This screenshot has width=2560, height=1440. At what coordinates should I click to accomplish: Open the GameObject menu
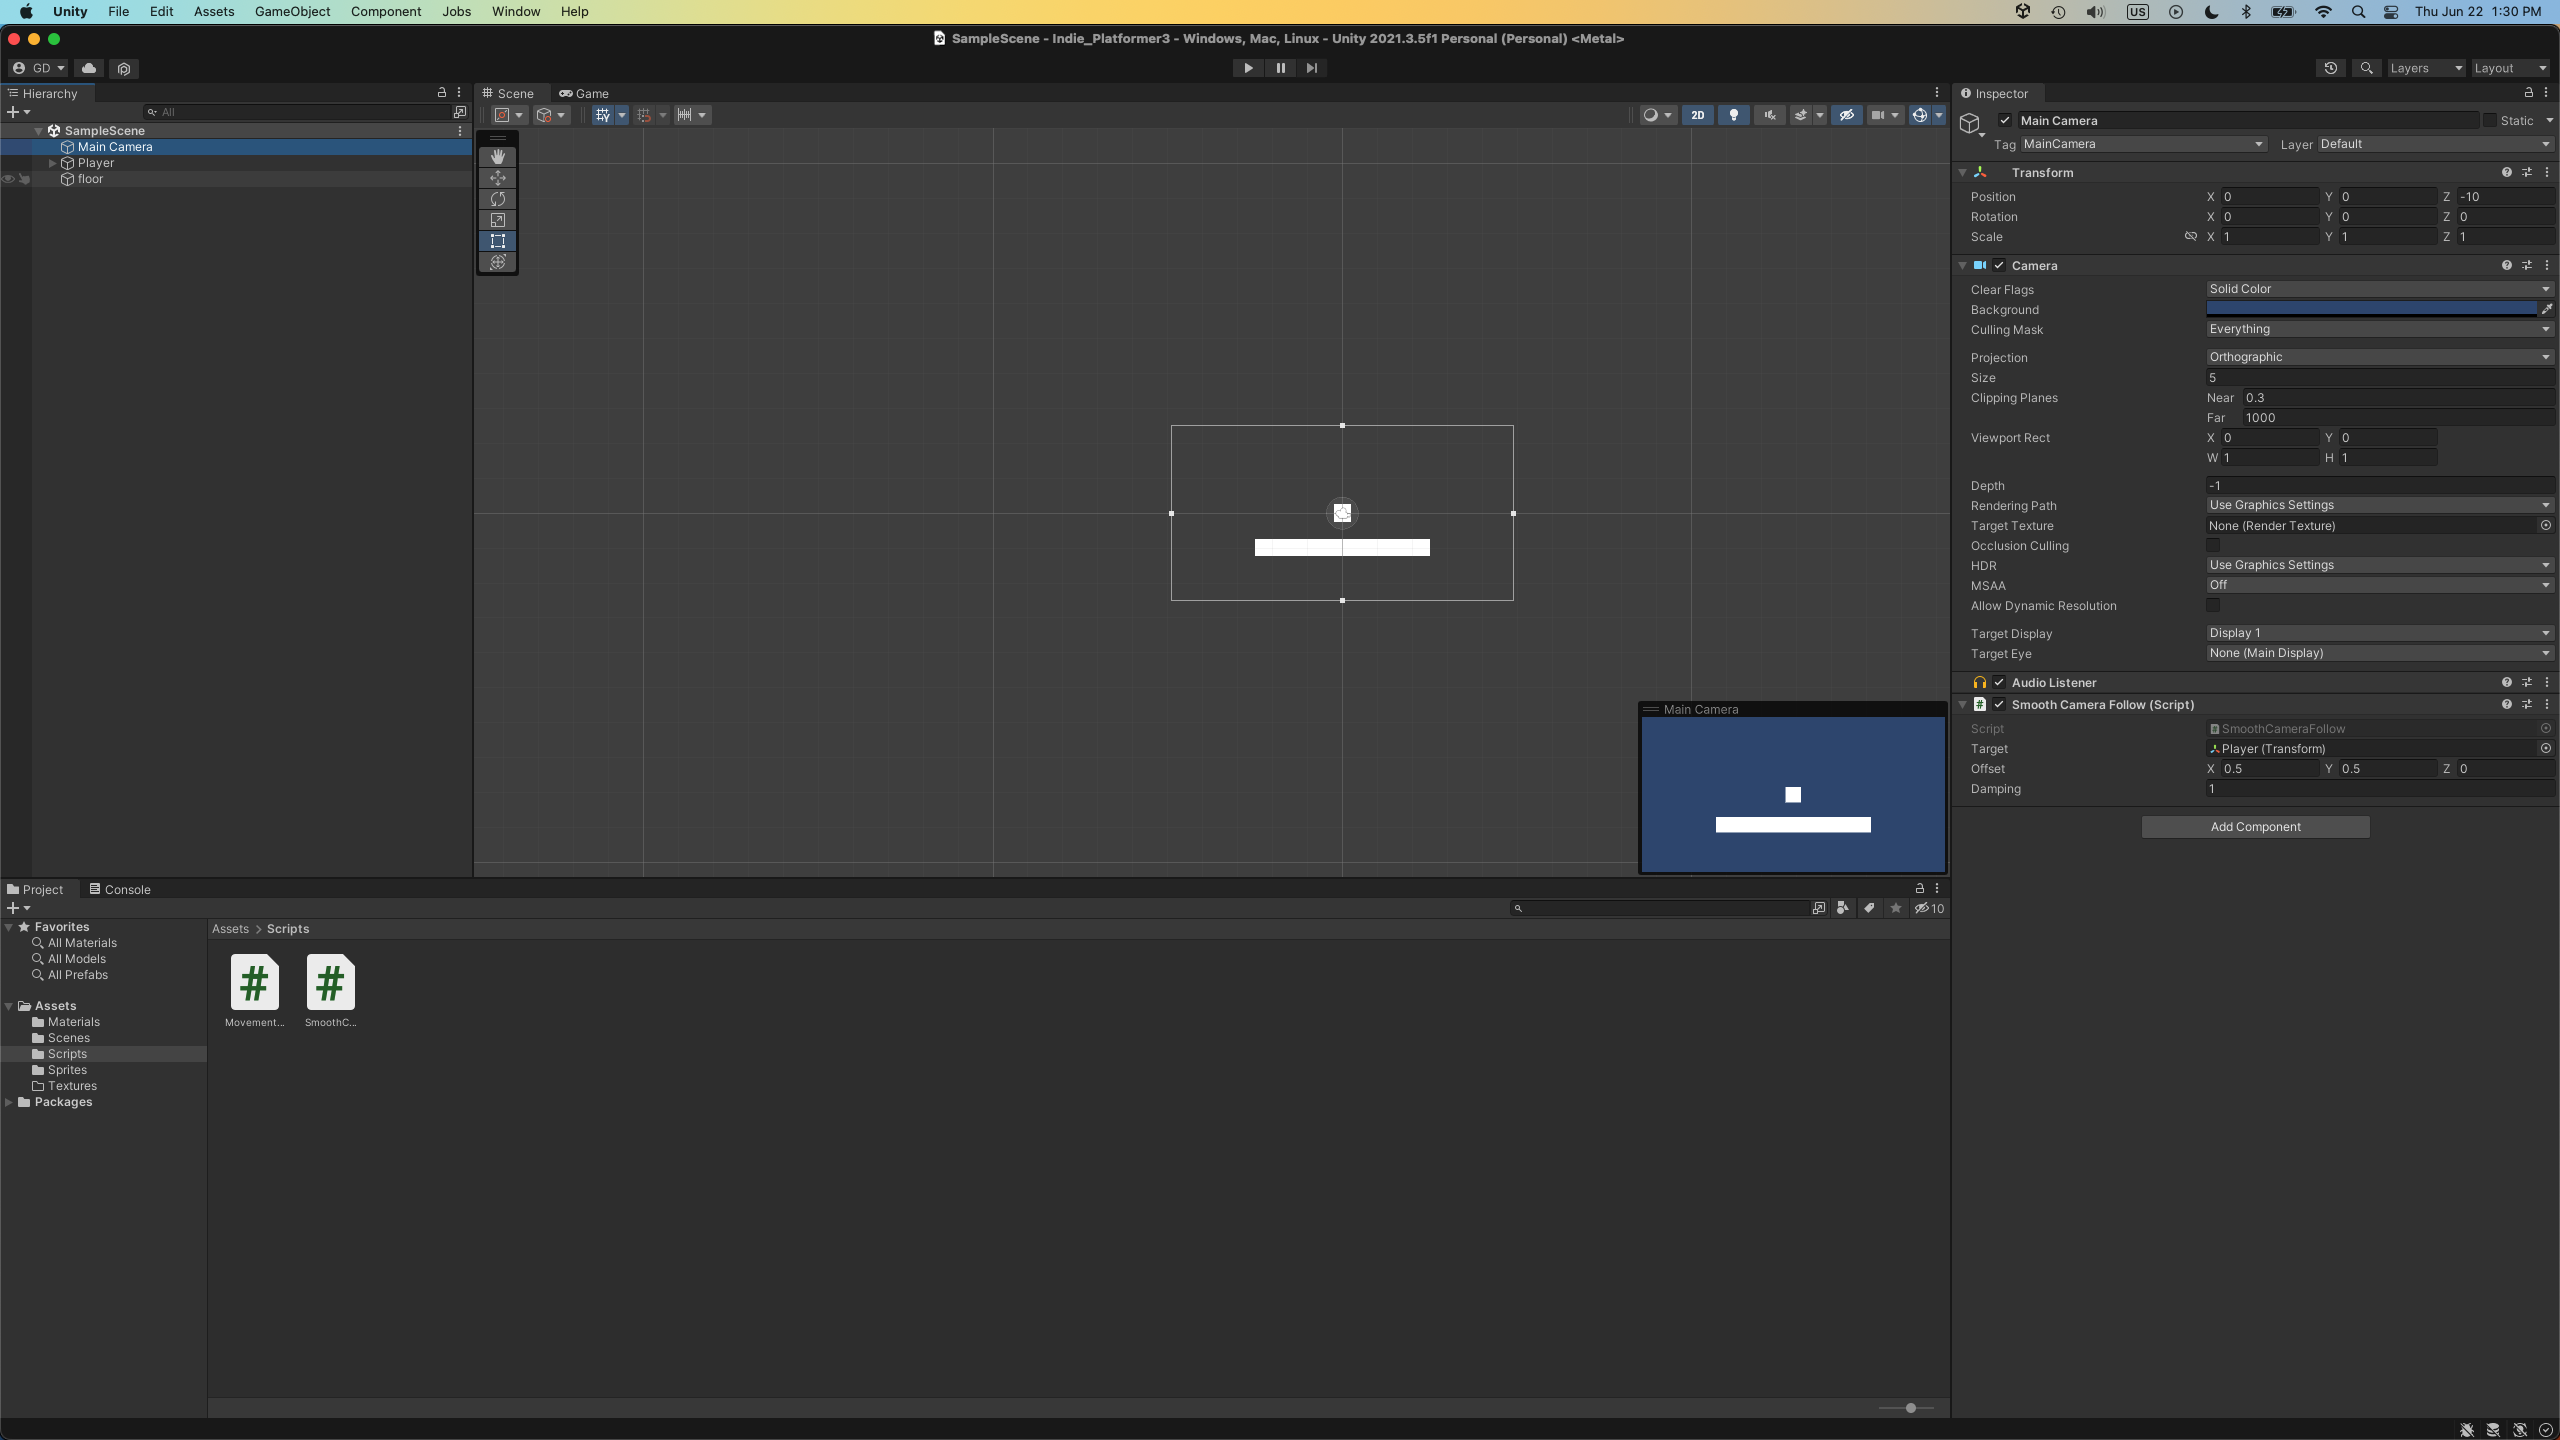click(x=292, y=11)
